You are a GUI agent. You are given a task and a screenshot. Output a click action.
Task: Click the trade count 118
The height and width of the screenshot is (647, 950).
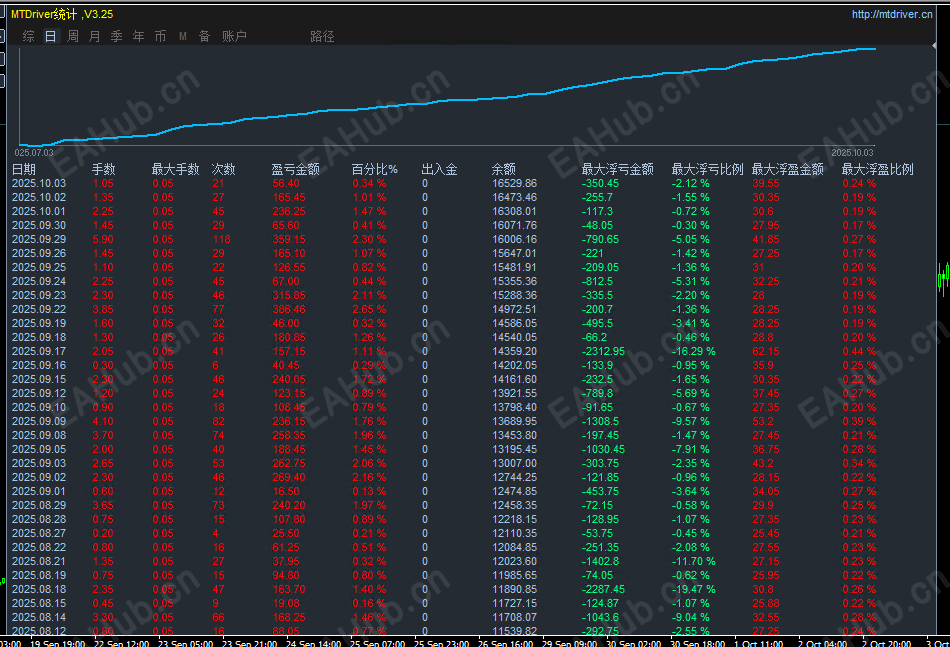point(221,239)
